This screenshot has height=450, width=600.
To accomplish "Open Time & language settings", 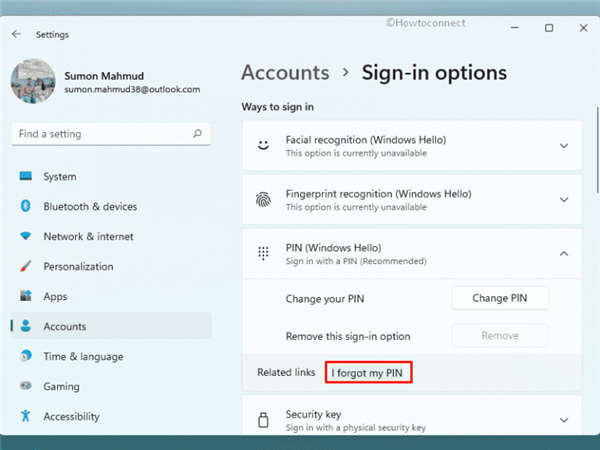I will click(83, 357).
